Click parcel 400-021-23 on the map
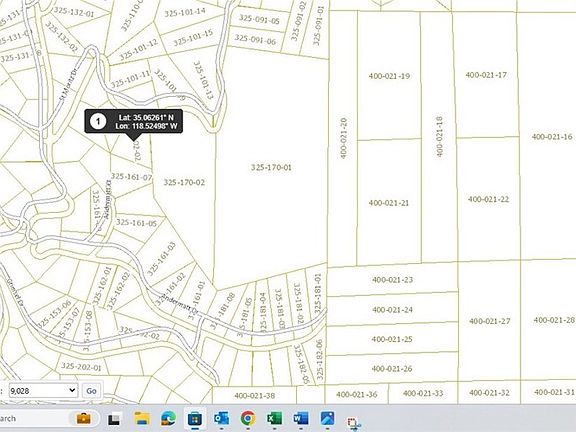 pyautogui.click(x=392, y=280)
